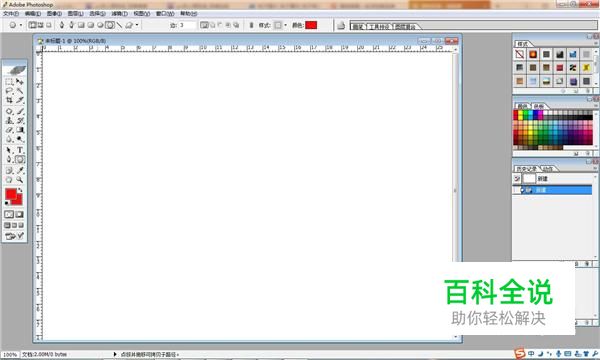
Task: Switch to Standard editing mode
Action: tap(9, 214)
